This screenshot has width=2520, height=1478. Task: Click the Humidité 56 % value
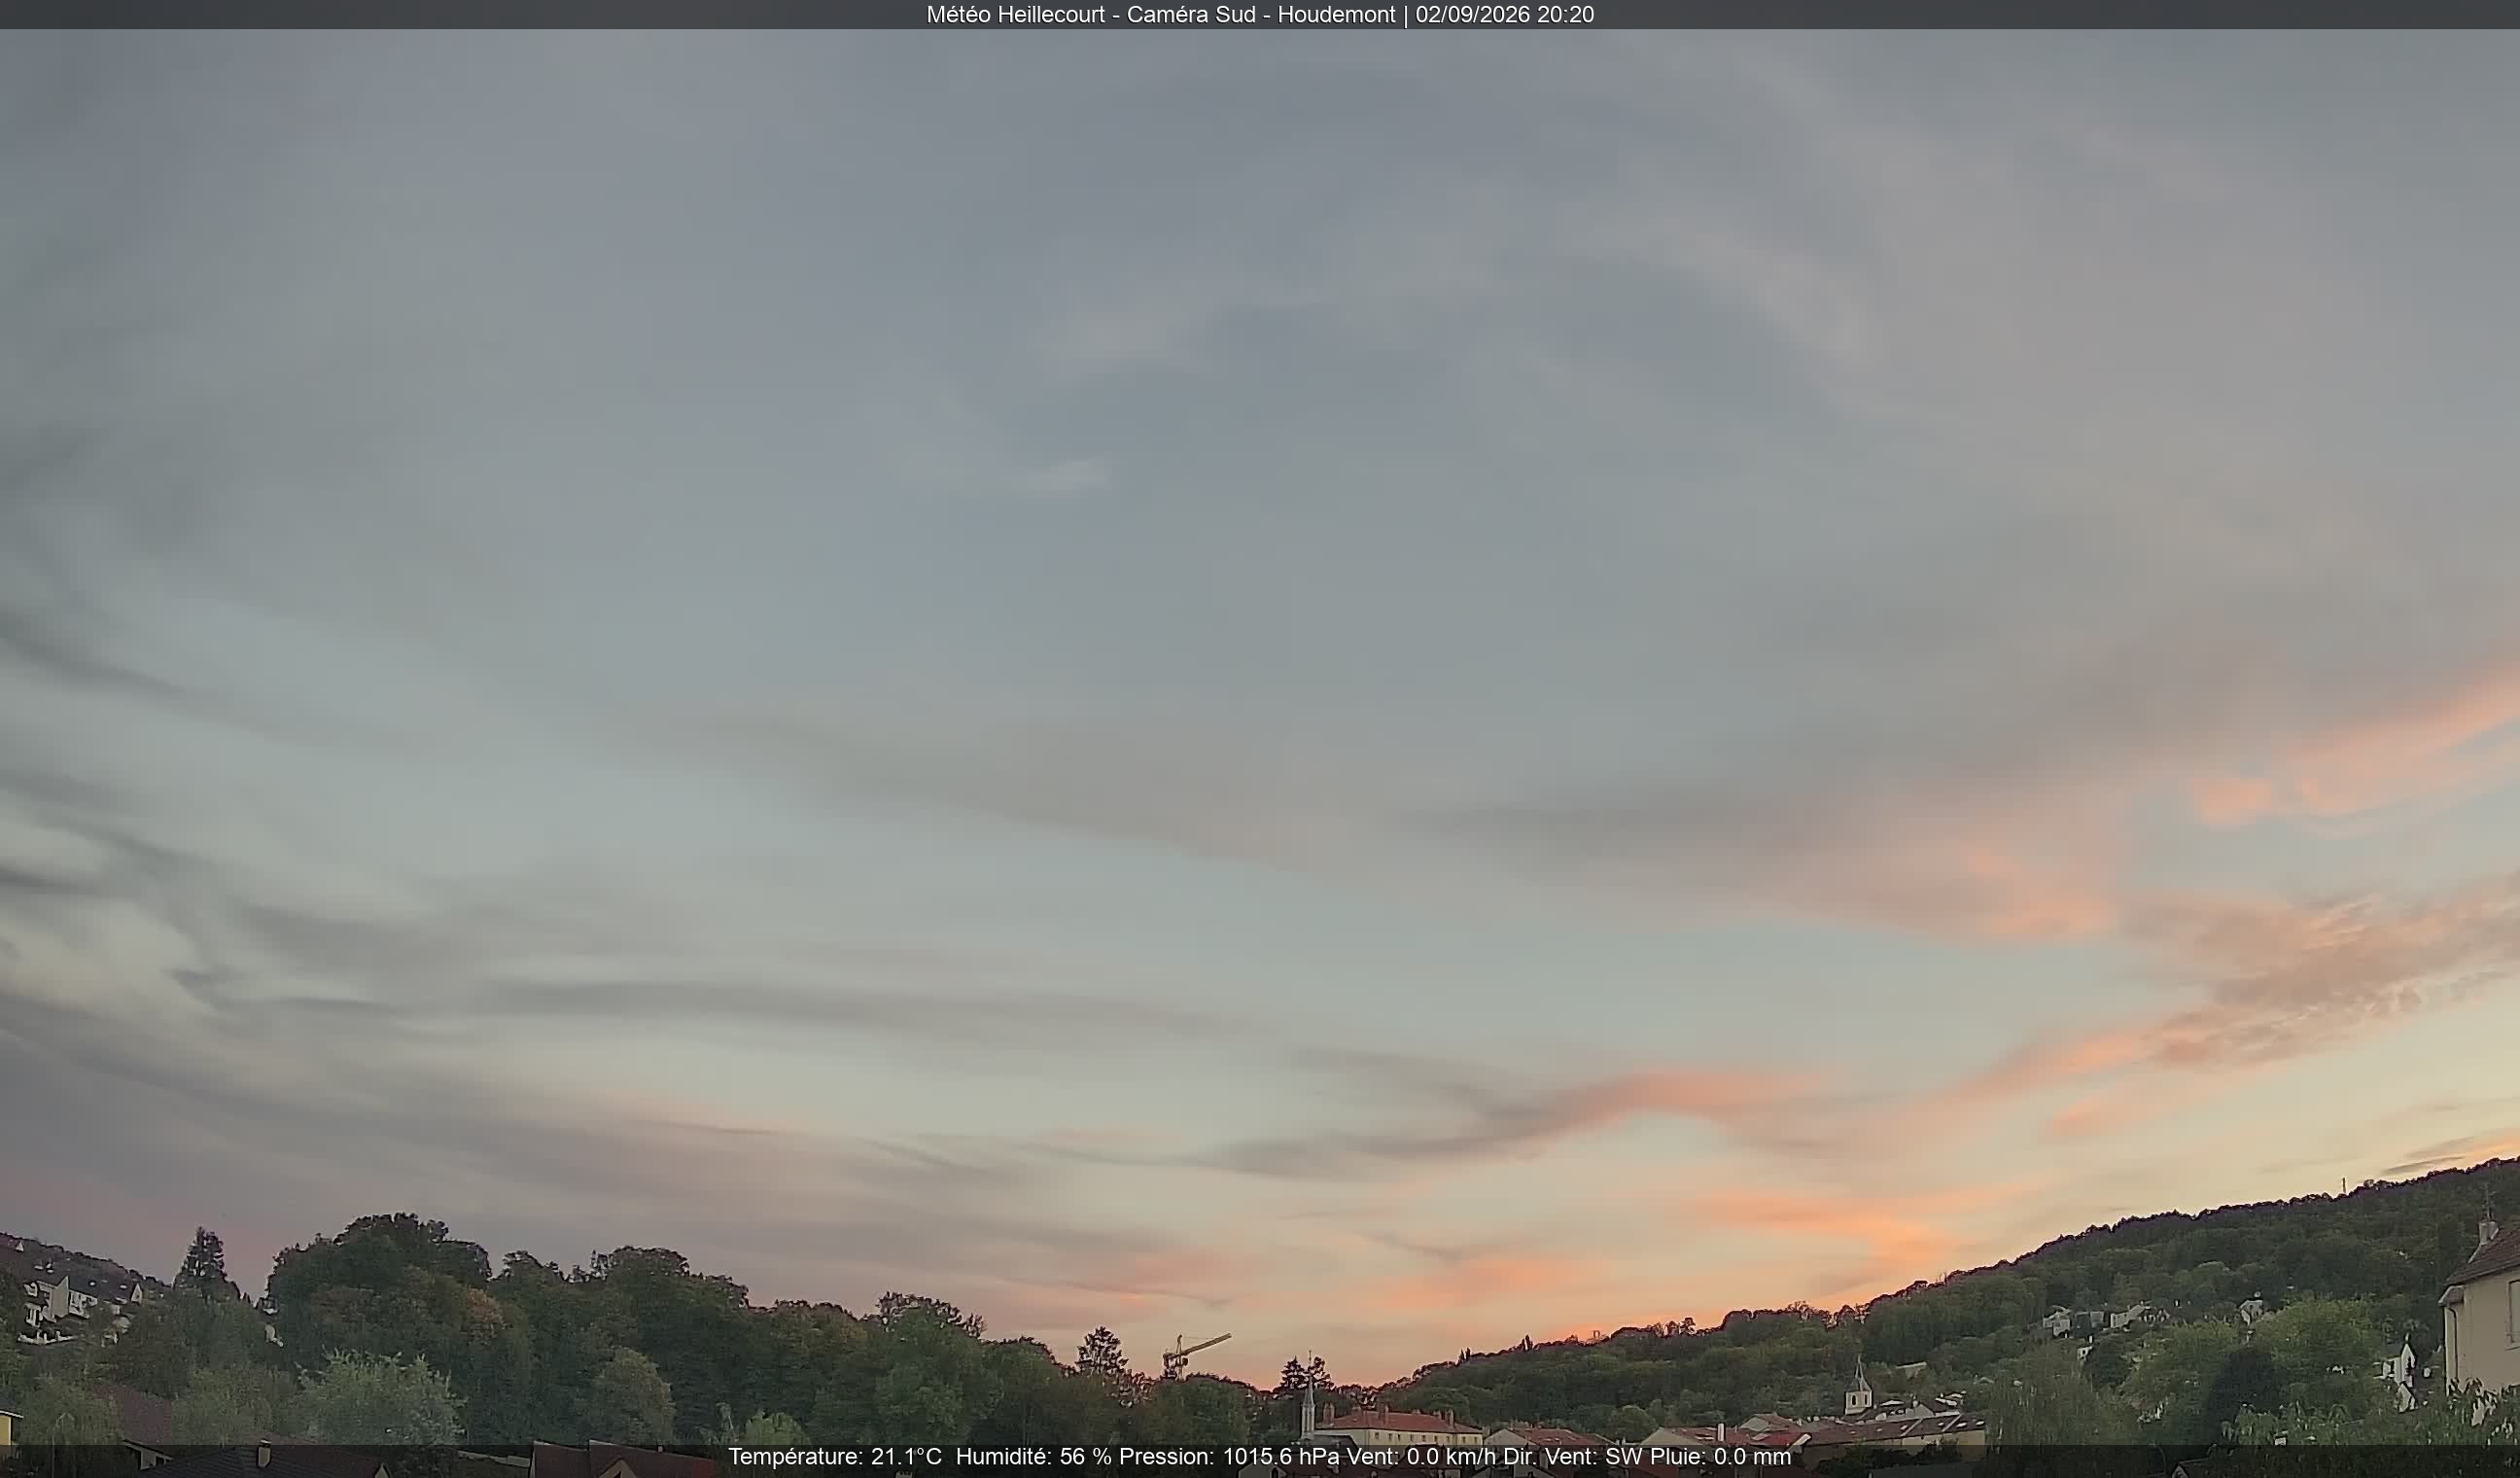click(1034, 1457)
